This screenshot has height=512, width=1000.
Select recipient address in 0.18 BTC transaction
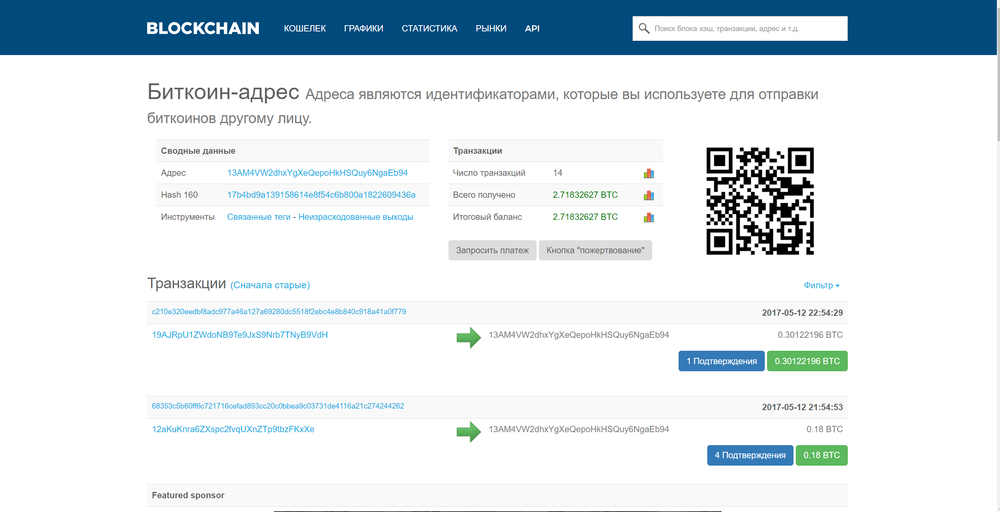579,429
